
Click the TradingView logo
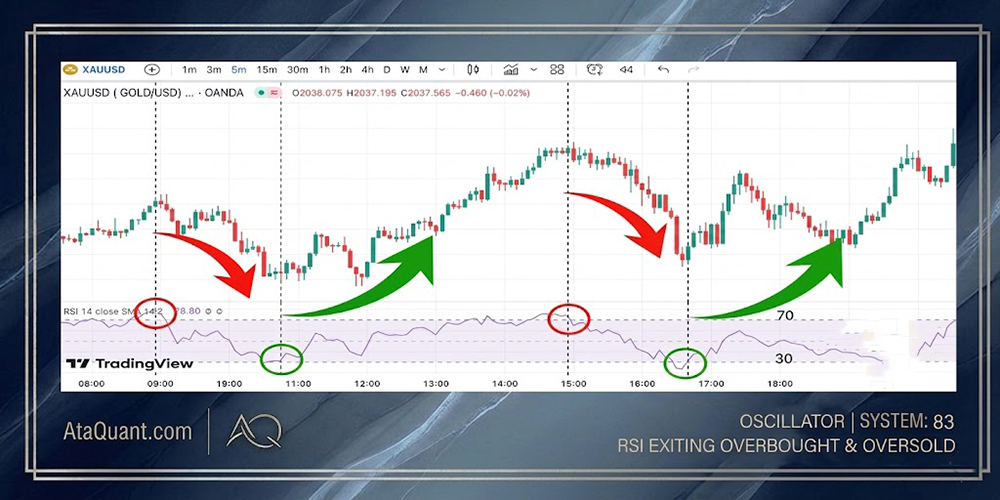click(x=129, y=364)
